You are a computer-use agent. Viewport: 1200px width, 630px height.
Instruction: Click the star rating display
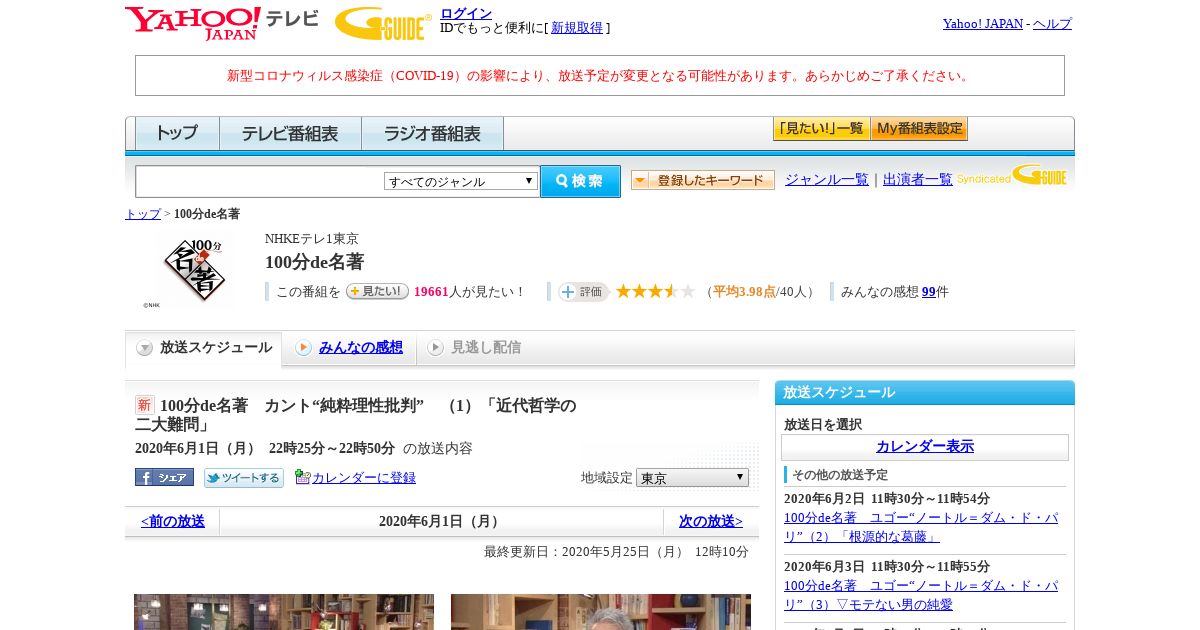[x=655, y=291]
